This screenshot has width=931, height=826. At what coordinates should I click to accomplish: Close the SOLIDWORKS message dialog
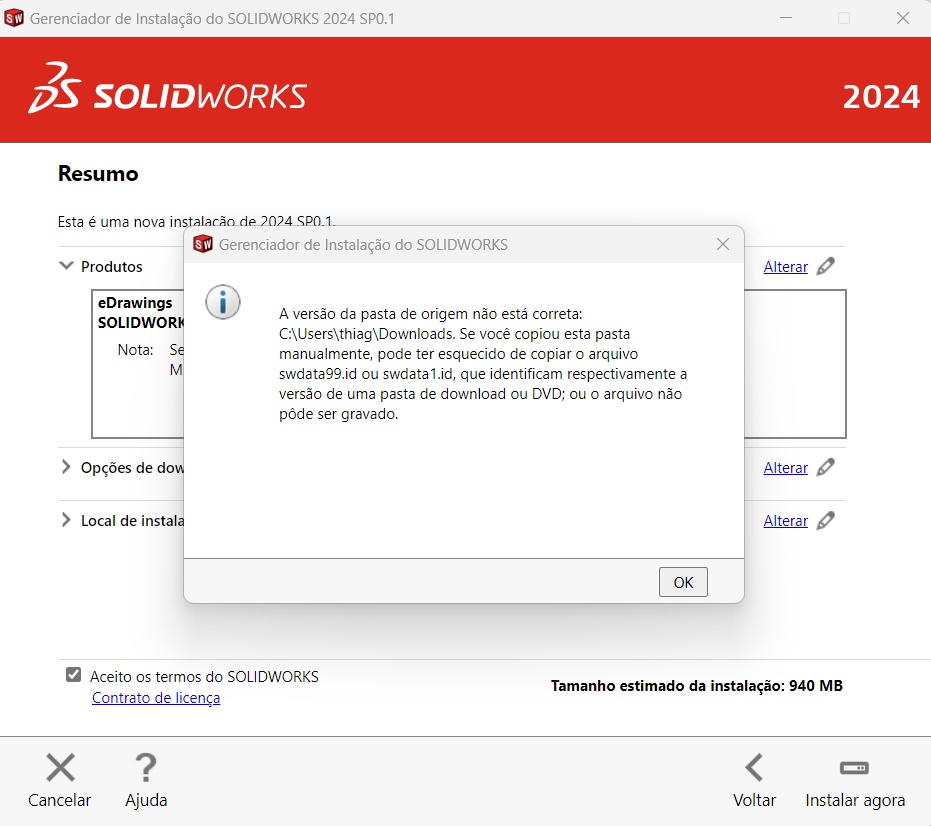(x=723, y=244)
